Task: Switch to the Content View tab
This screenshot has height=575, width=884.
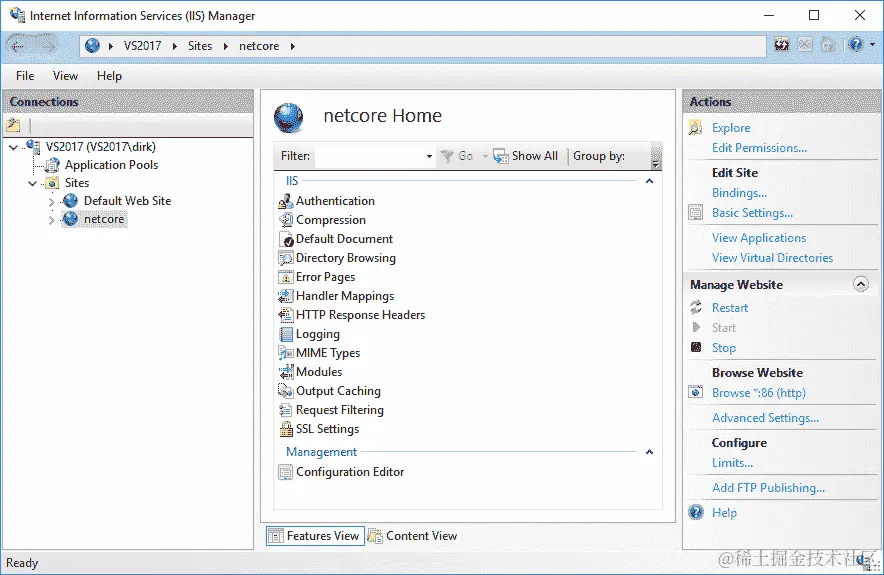Action: tap(413, 536)
